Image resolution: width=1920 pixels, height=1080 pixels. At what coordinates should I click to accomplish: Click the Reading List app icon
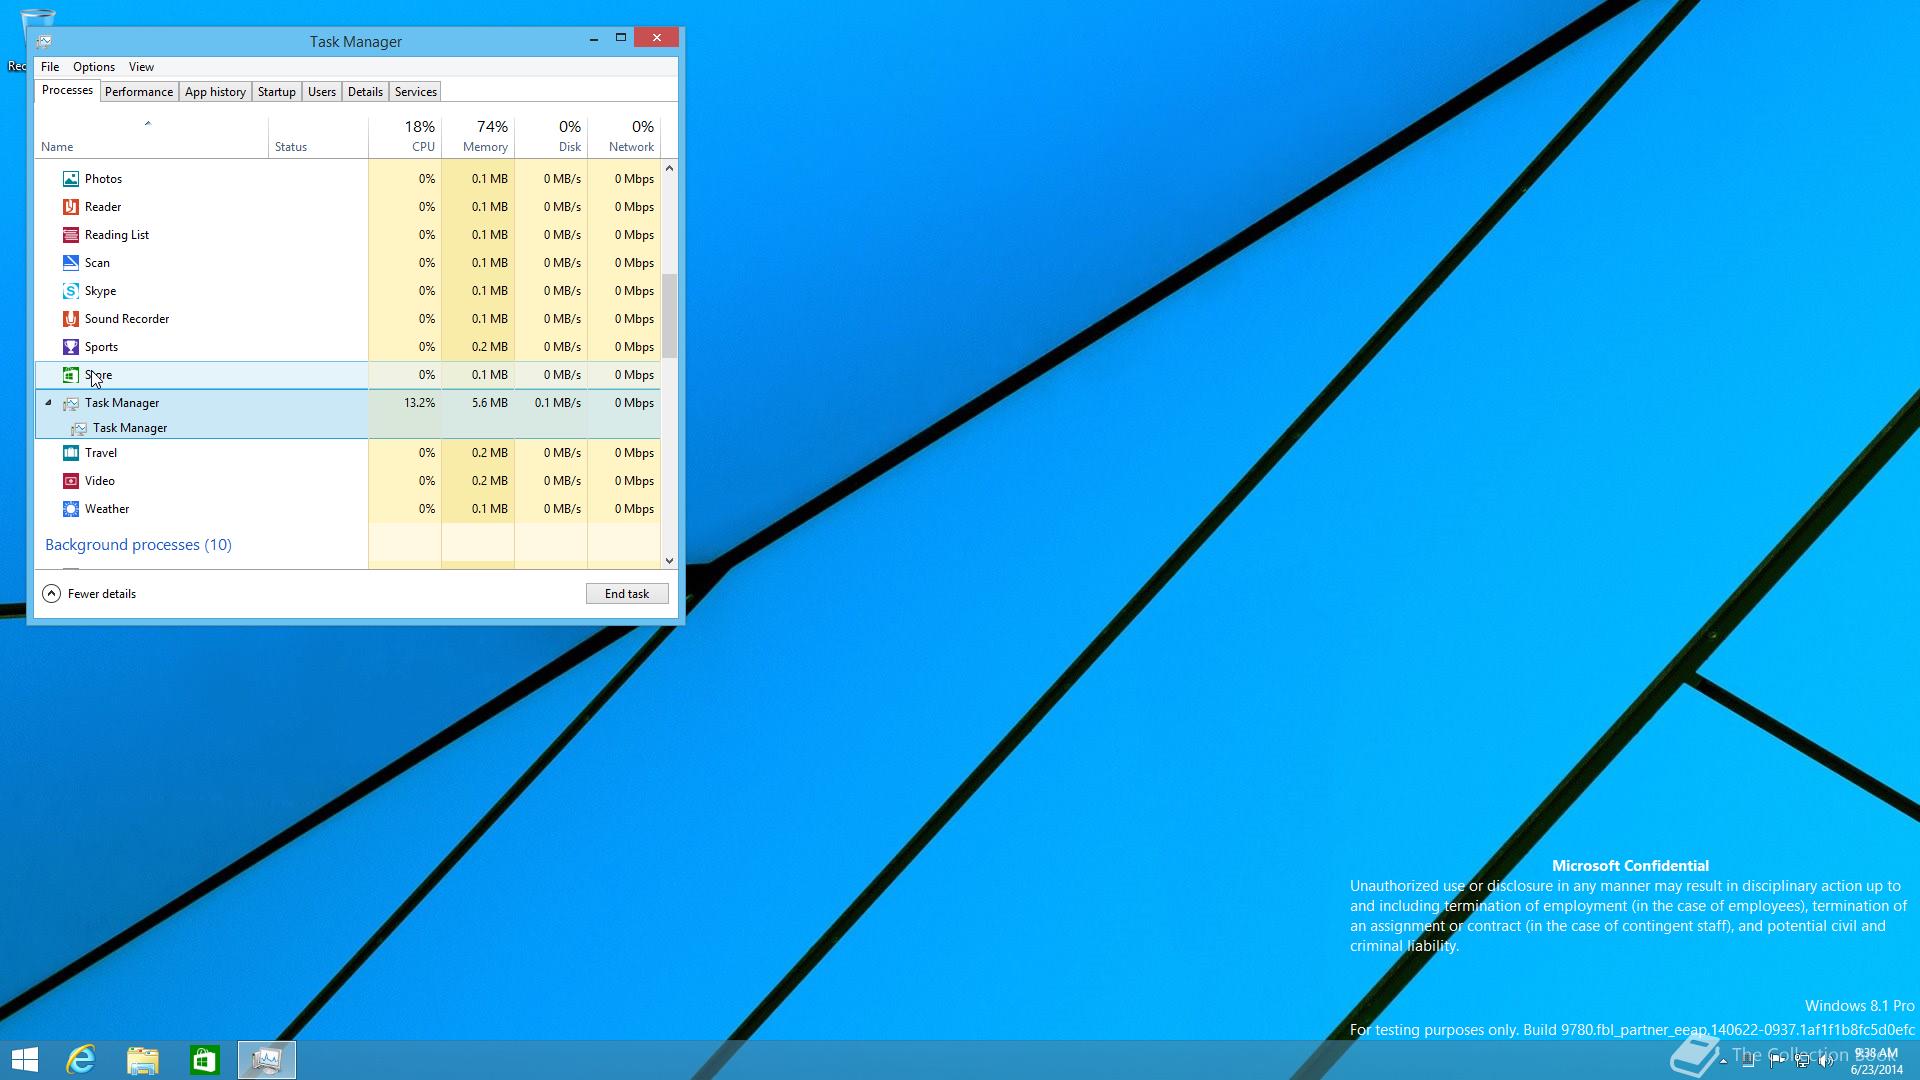coord(70,235)
